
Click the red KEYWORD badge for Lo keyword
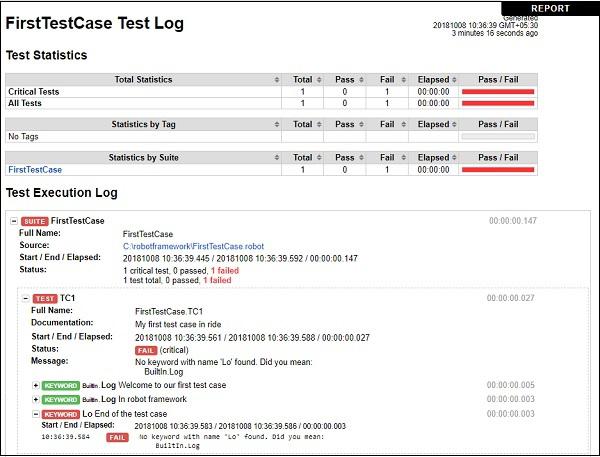coord(60,414)
